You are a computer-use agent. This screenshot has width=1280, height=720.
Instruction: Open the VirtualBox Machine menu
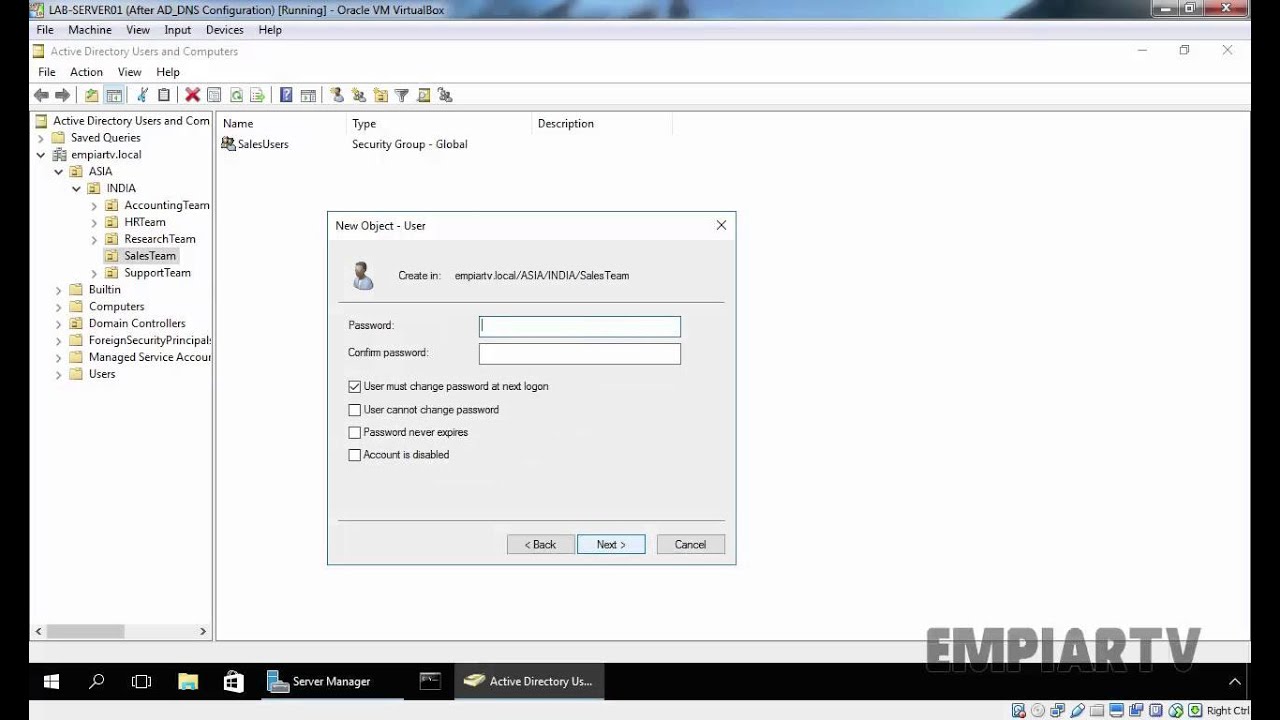pos(90,30)
